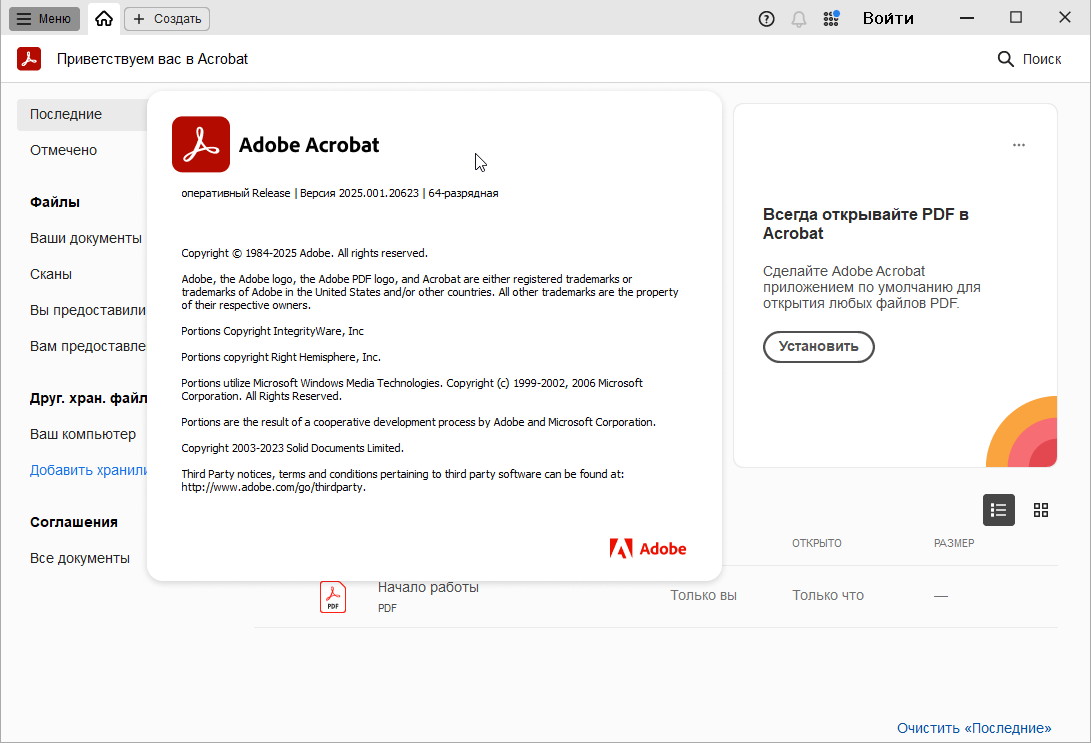Open the help question mark icon
The width and height of the screenshot is (1091, 743).
point(766,19)
